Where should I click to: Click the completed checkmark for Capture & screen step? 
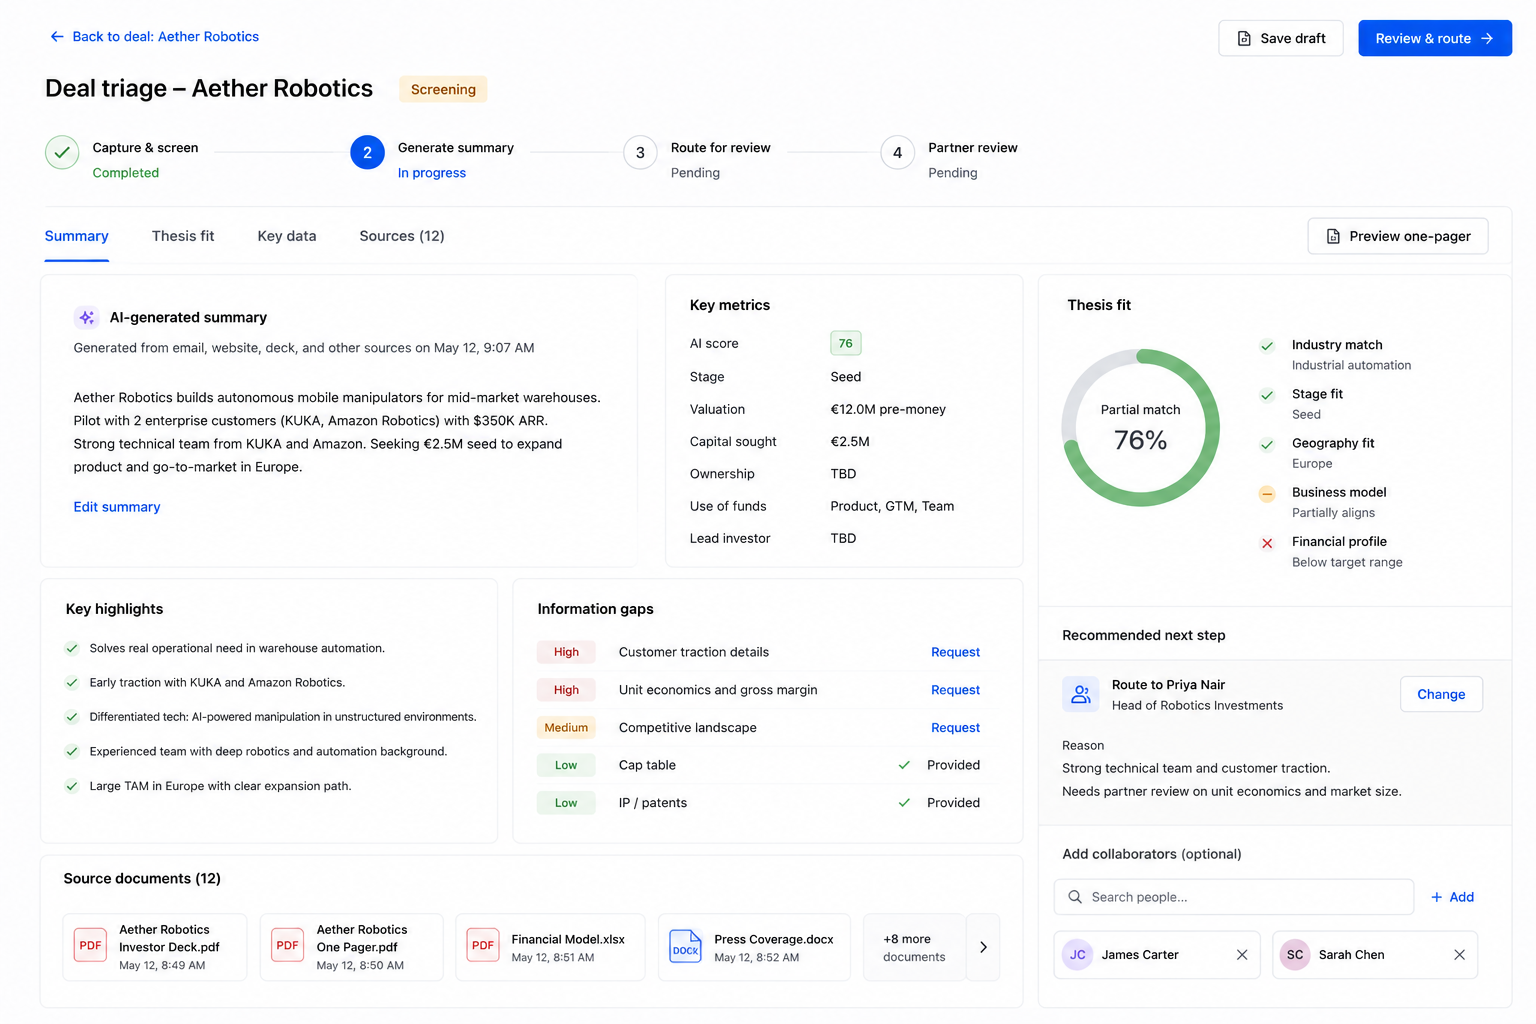coord(62,152)
